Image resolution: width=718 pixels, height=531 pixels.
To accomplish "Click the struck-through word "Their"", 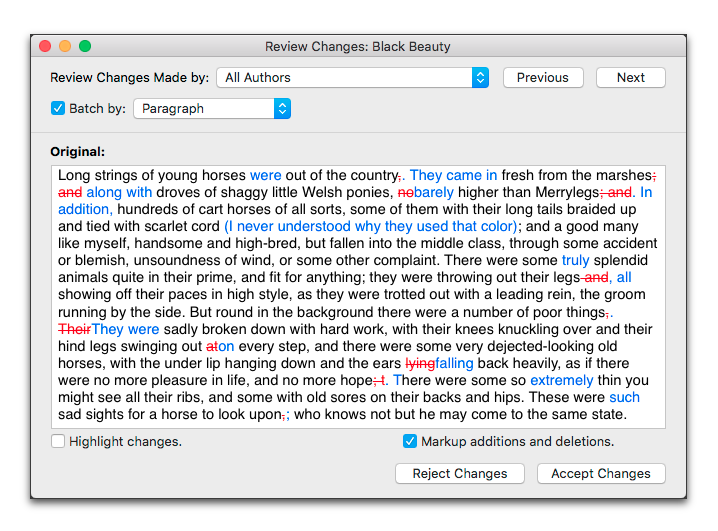I will pyautogui.click(x=74, y=329).
